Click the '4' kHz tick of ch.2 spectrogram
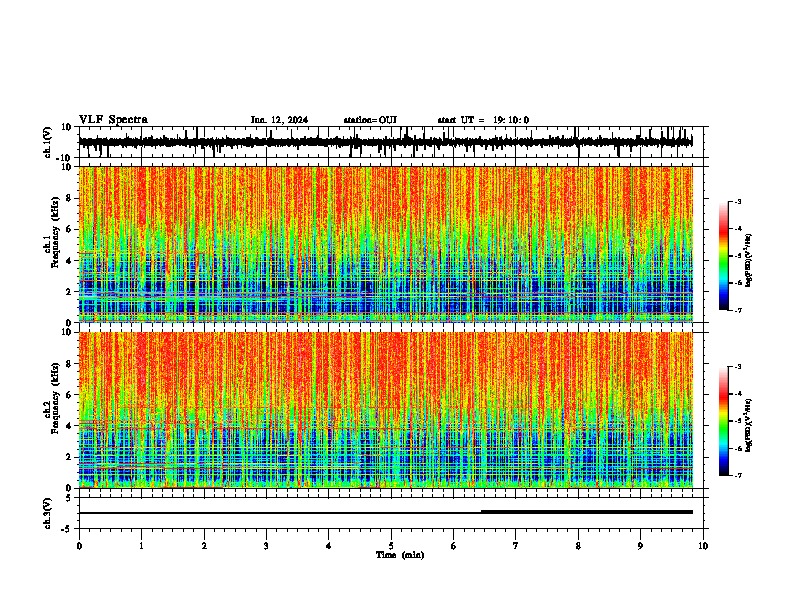The height and width of the screenshot is (612, 792). [x=70, y=426]
